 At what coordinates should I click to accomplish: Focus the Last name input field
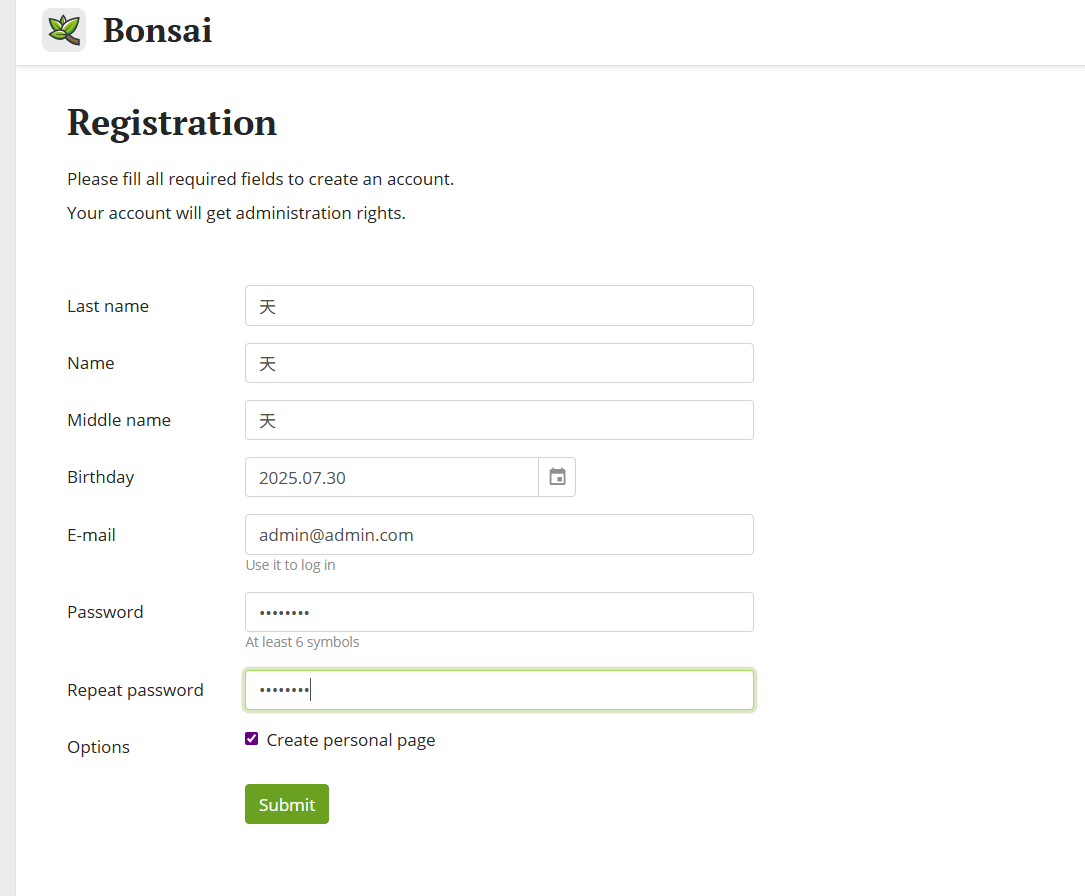499,306
